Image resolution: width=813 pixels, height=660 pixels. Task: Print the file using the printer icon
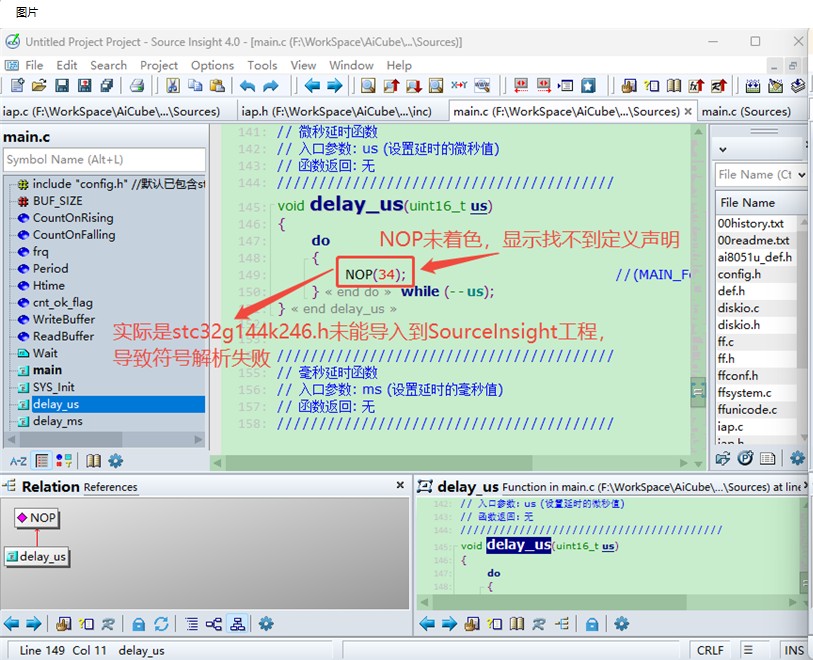pos(137,86)
